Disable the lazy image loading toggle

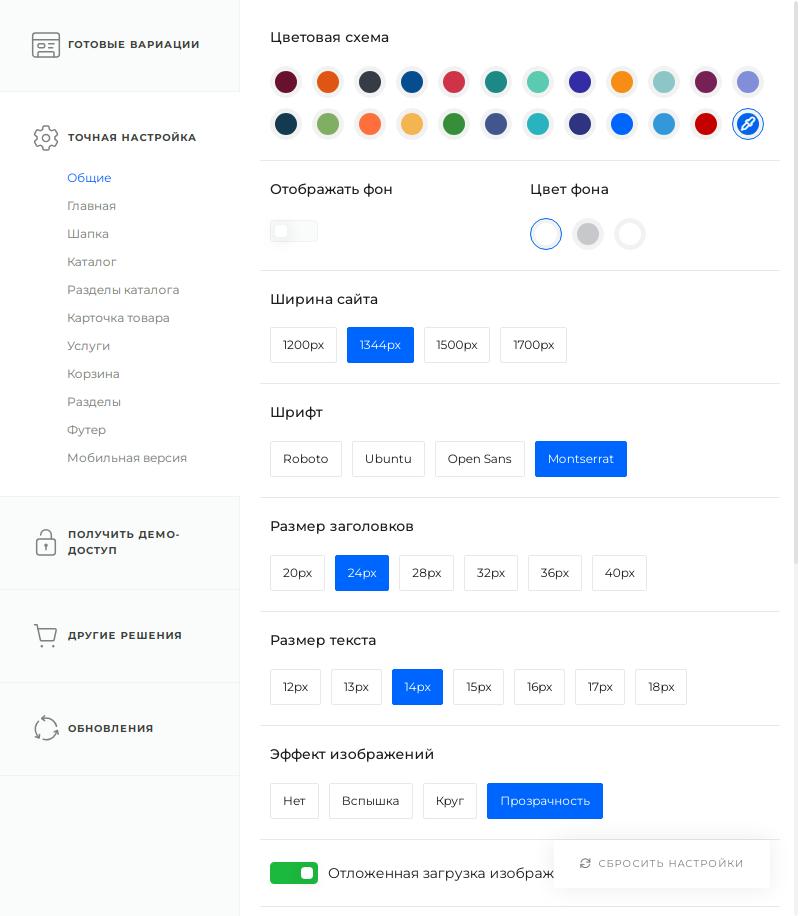(x=294, y=873)
